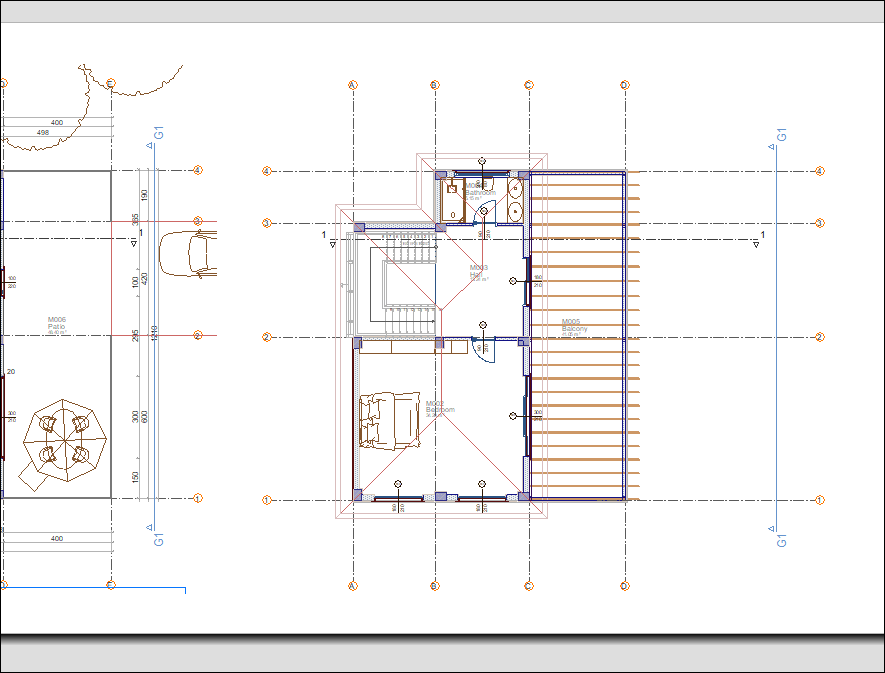885x673 pixels.
Task: Click the 400 dimension below the patio
Action: click(x=57, y=539)
